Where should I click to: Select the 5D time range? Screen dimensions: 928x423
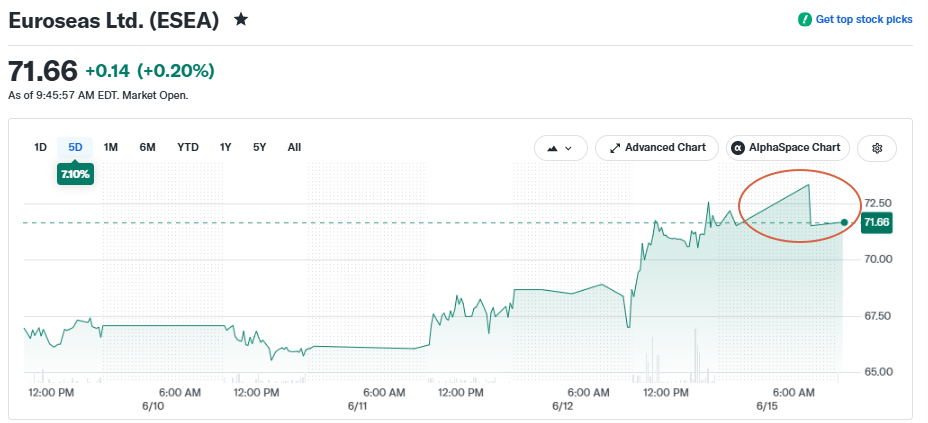pos(75,147)
